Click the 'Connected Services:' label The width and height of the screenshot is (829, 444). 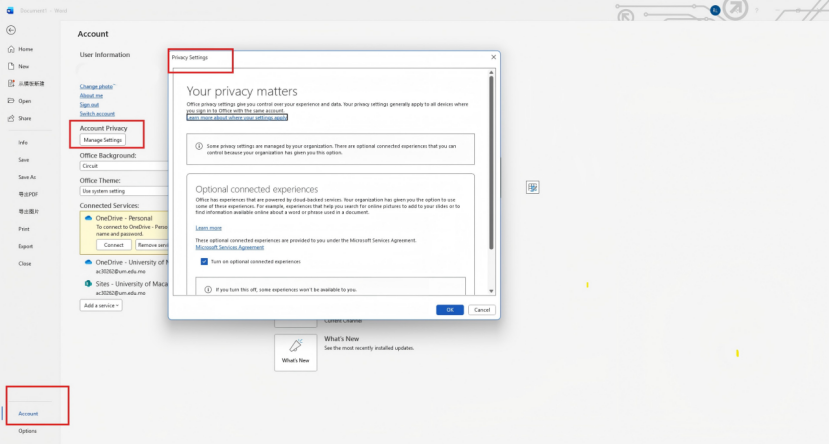pos(109,205)
